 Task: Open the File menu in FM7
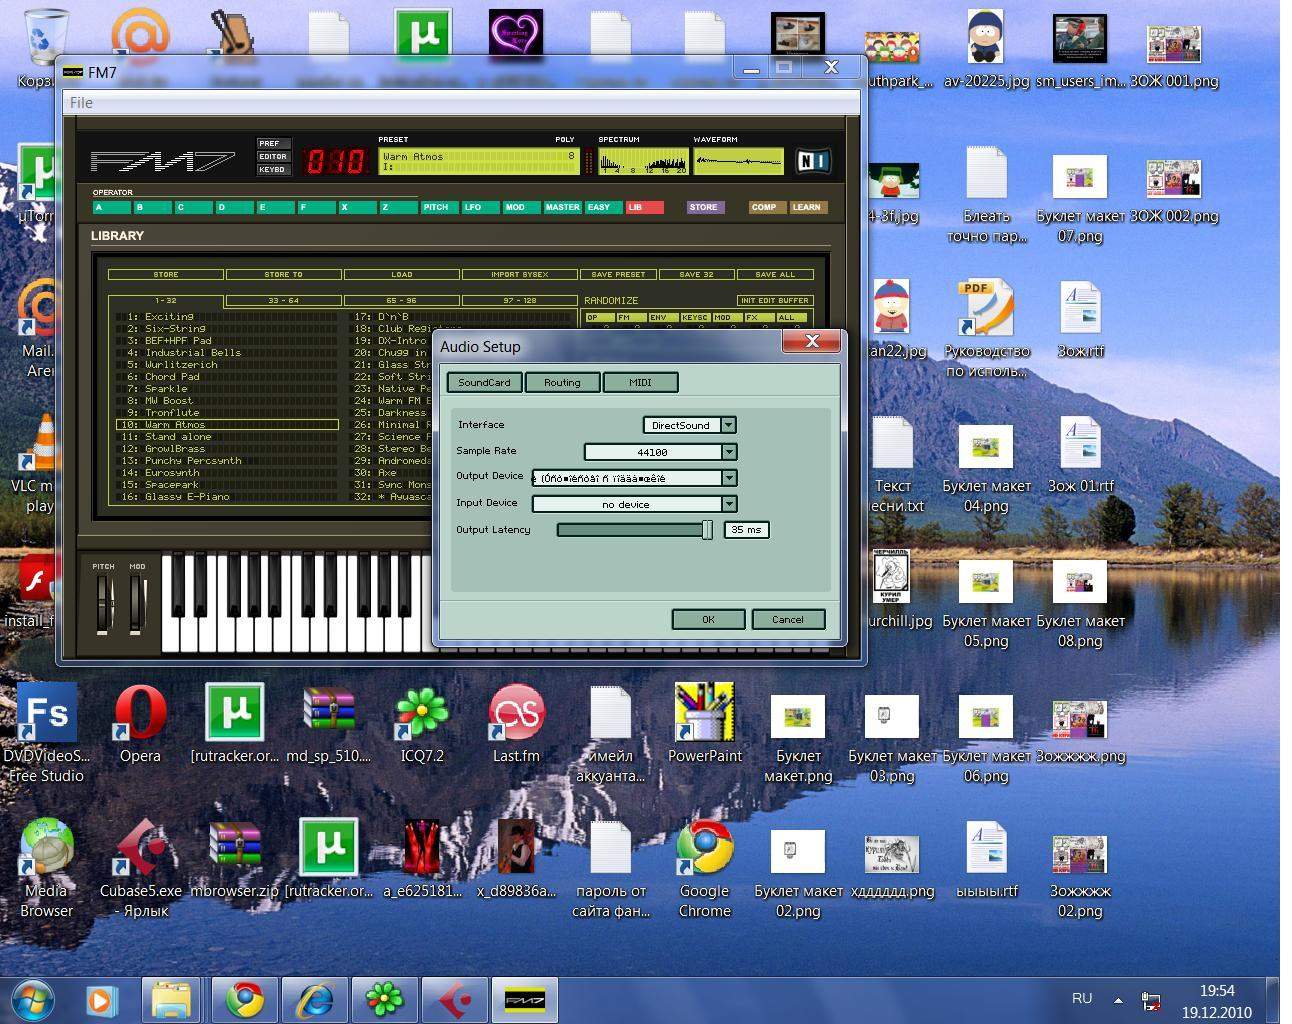pyautogui.click(x=82, y=102)
